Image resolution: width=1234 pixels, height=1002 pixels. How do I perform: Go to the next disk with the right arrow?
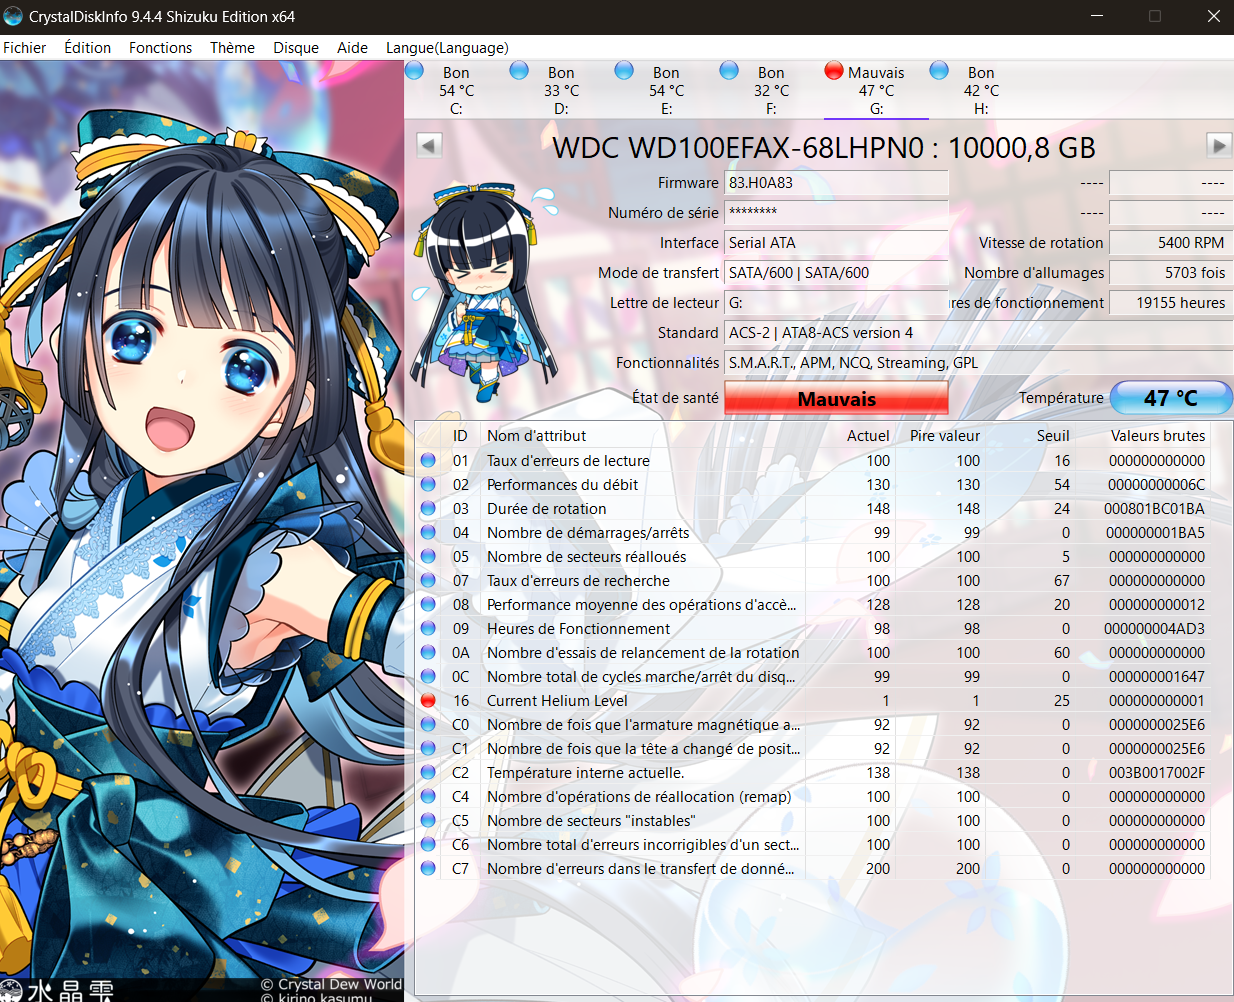(1219, 145)
